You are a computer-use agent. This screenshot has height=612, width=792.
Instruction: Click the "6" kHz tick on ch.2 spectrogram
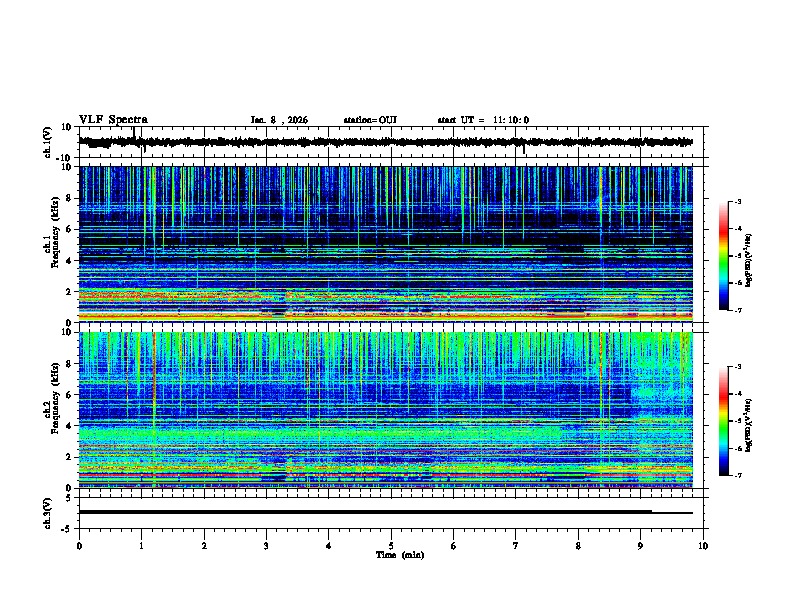click(x=69, y=395)
